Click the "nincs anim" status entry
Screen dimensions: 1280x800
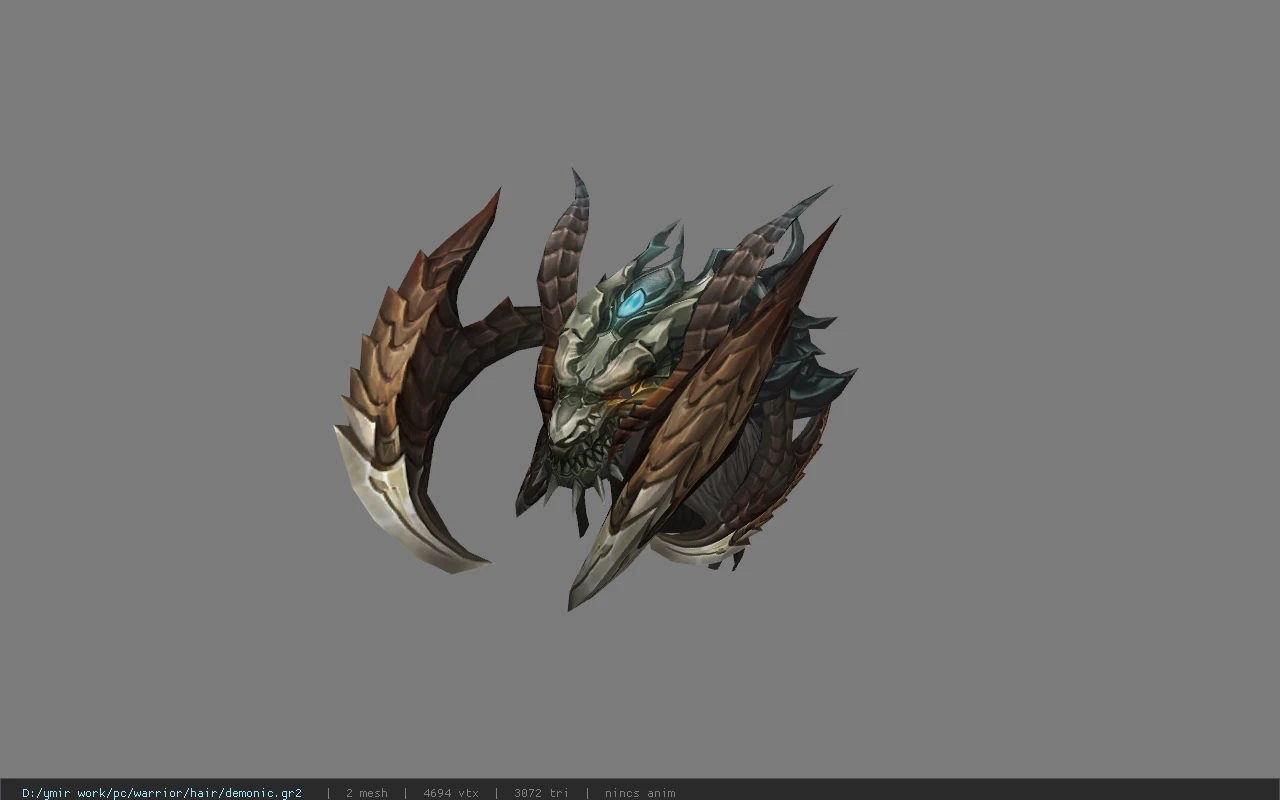point(640,793)
